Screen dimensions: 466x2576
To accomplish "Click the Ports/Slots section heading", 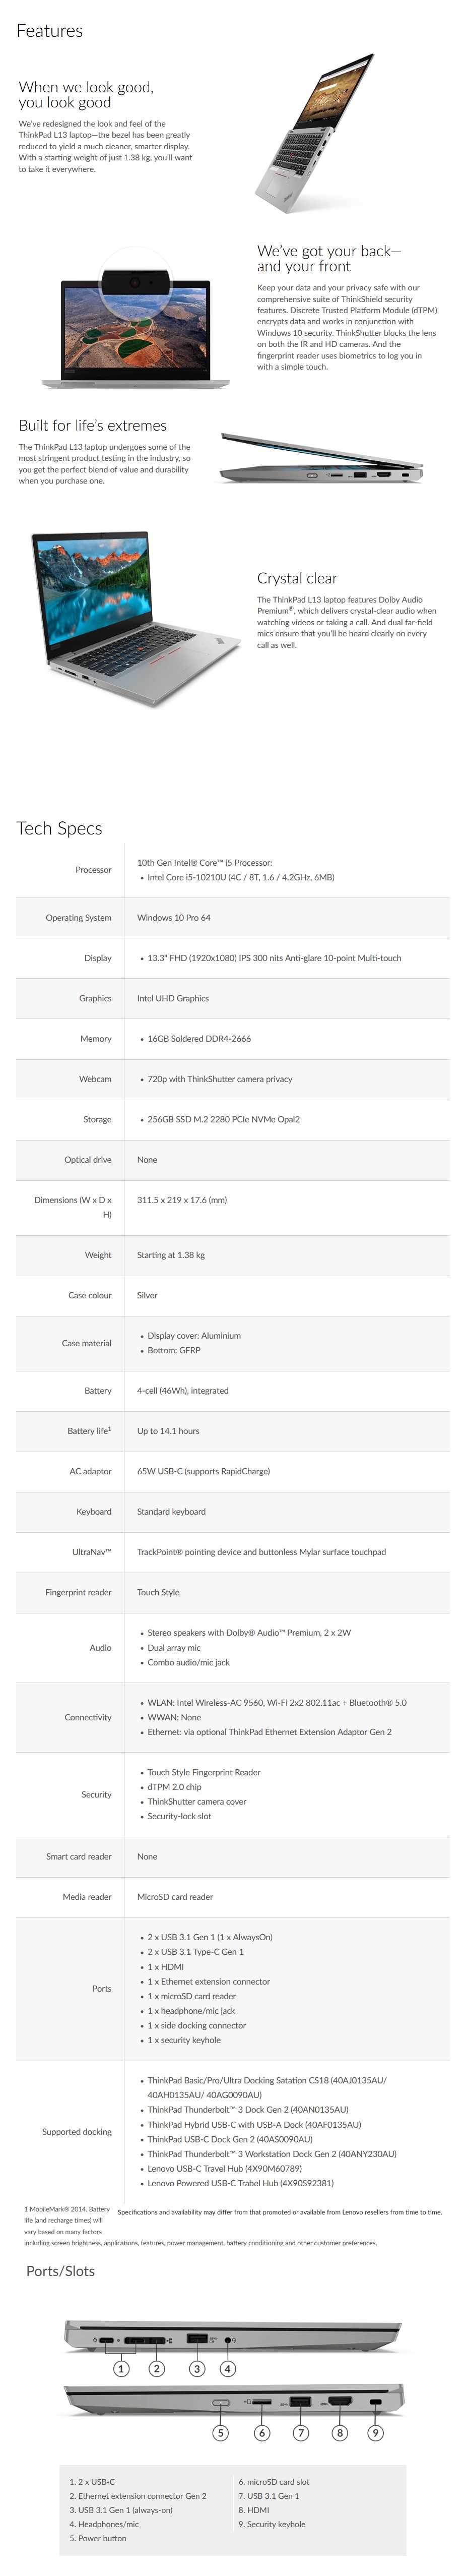I will pos(60,2271).
